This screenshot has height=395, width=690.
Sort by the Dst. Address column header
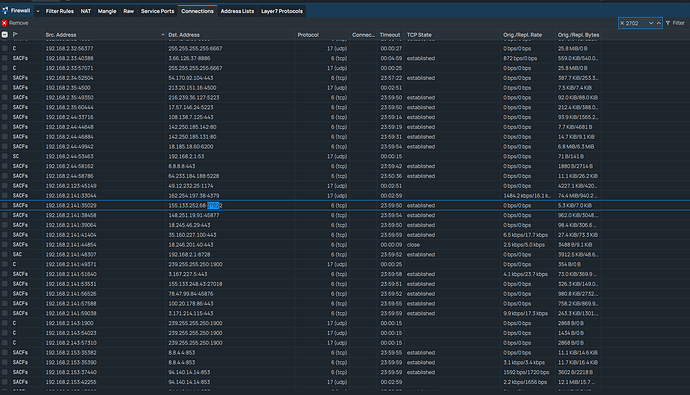coord(184,35)
